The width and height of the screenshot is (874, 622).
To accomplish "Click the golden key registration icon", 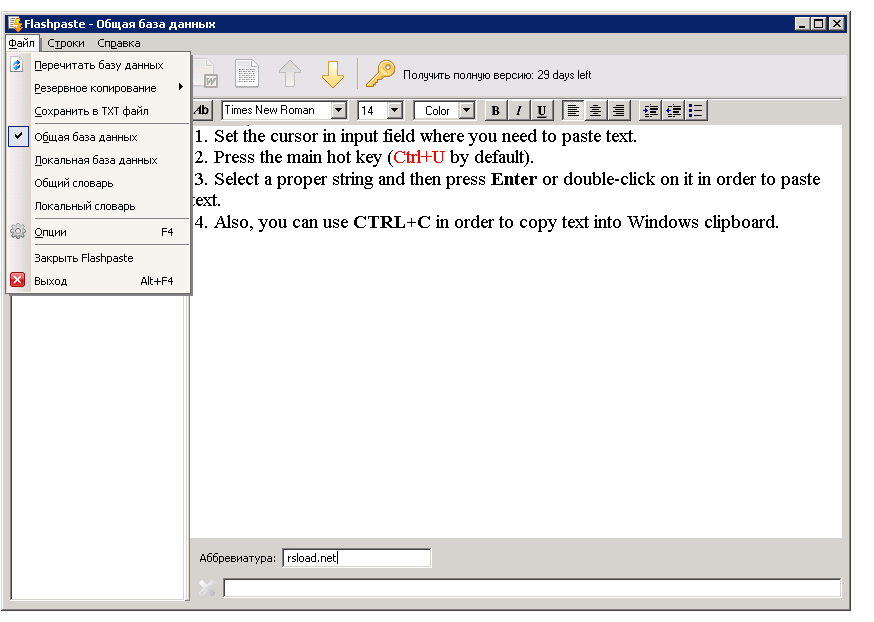I will (380, 74).
